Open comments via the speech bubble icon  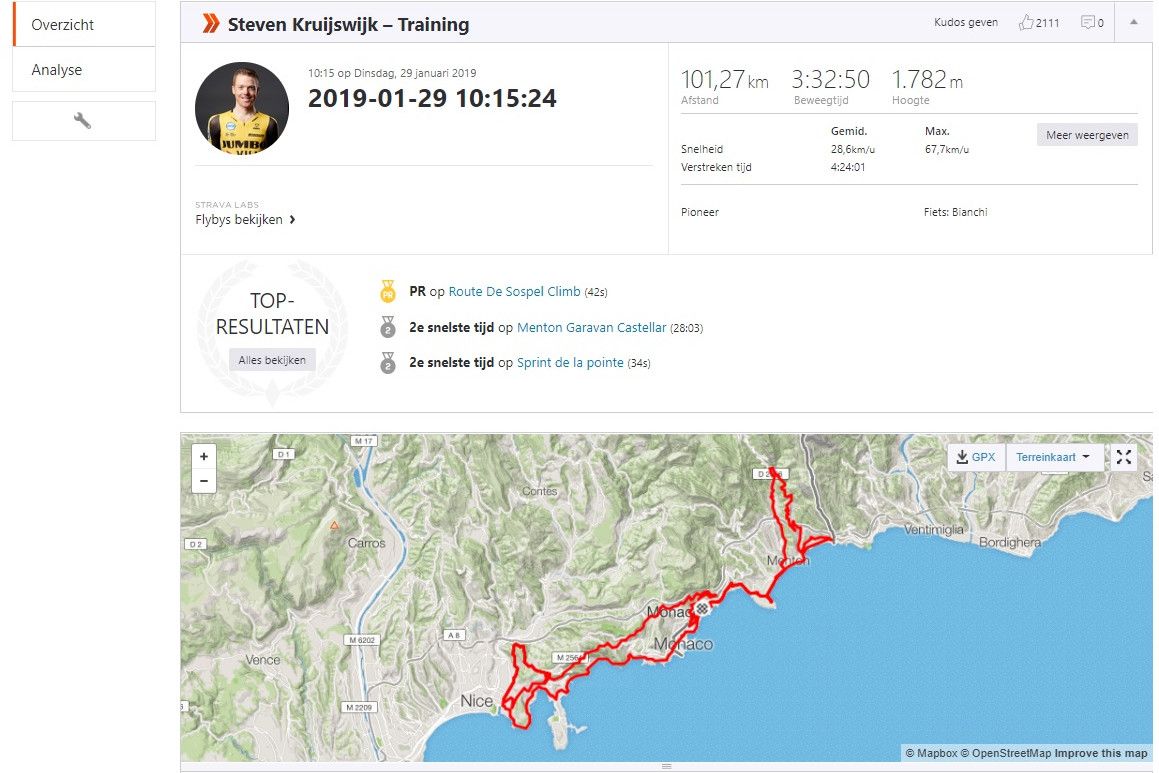point(1089,22)
